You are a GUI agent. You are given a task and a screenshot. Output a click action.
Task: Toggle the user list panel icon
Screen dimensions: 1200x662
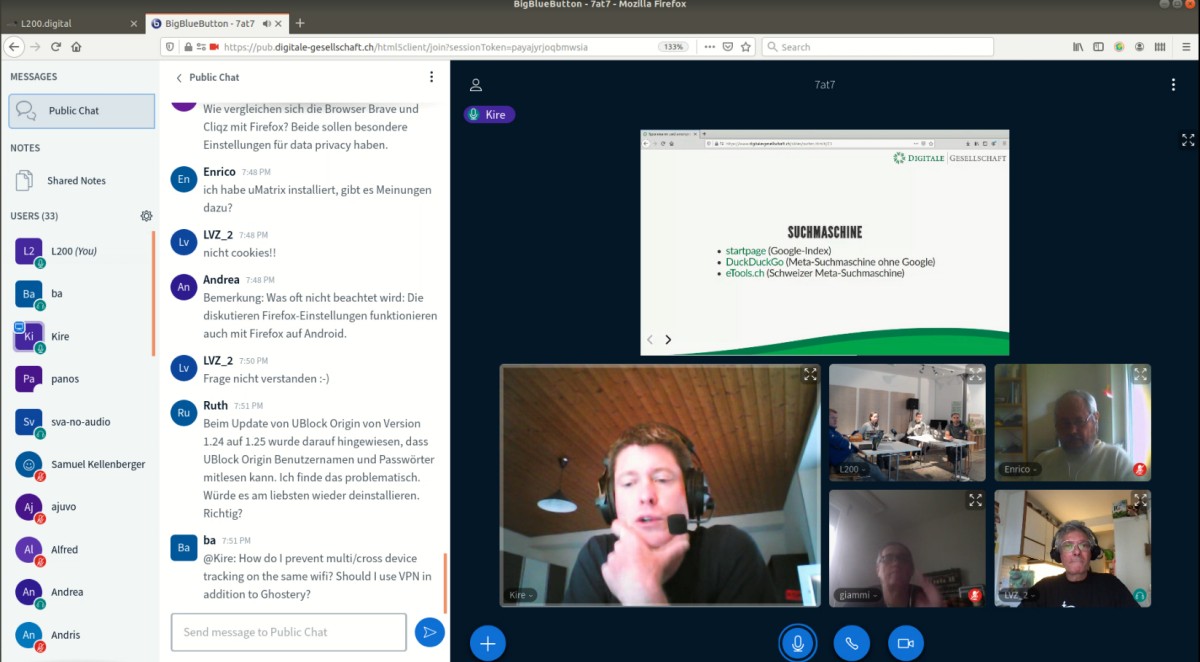[476, 85]
